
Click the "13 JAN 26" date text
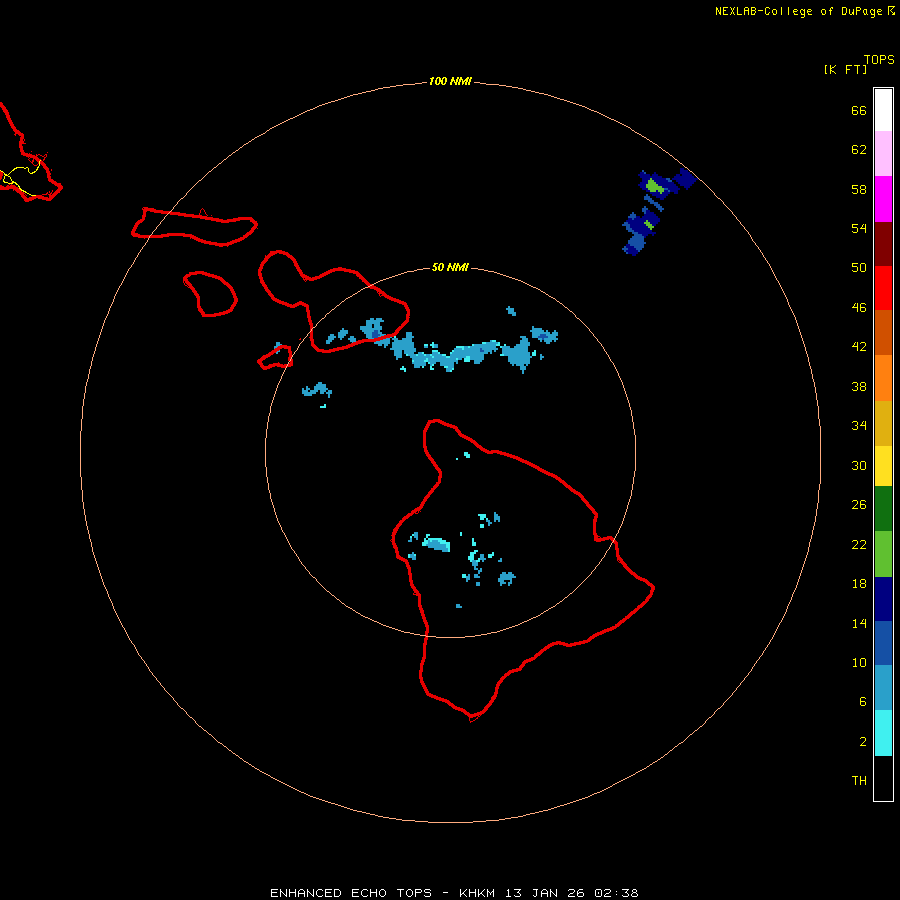[545, 893]
